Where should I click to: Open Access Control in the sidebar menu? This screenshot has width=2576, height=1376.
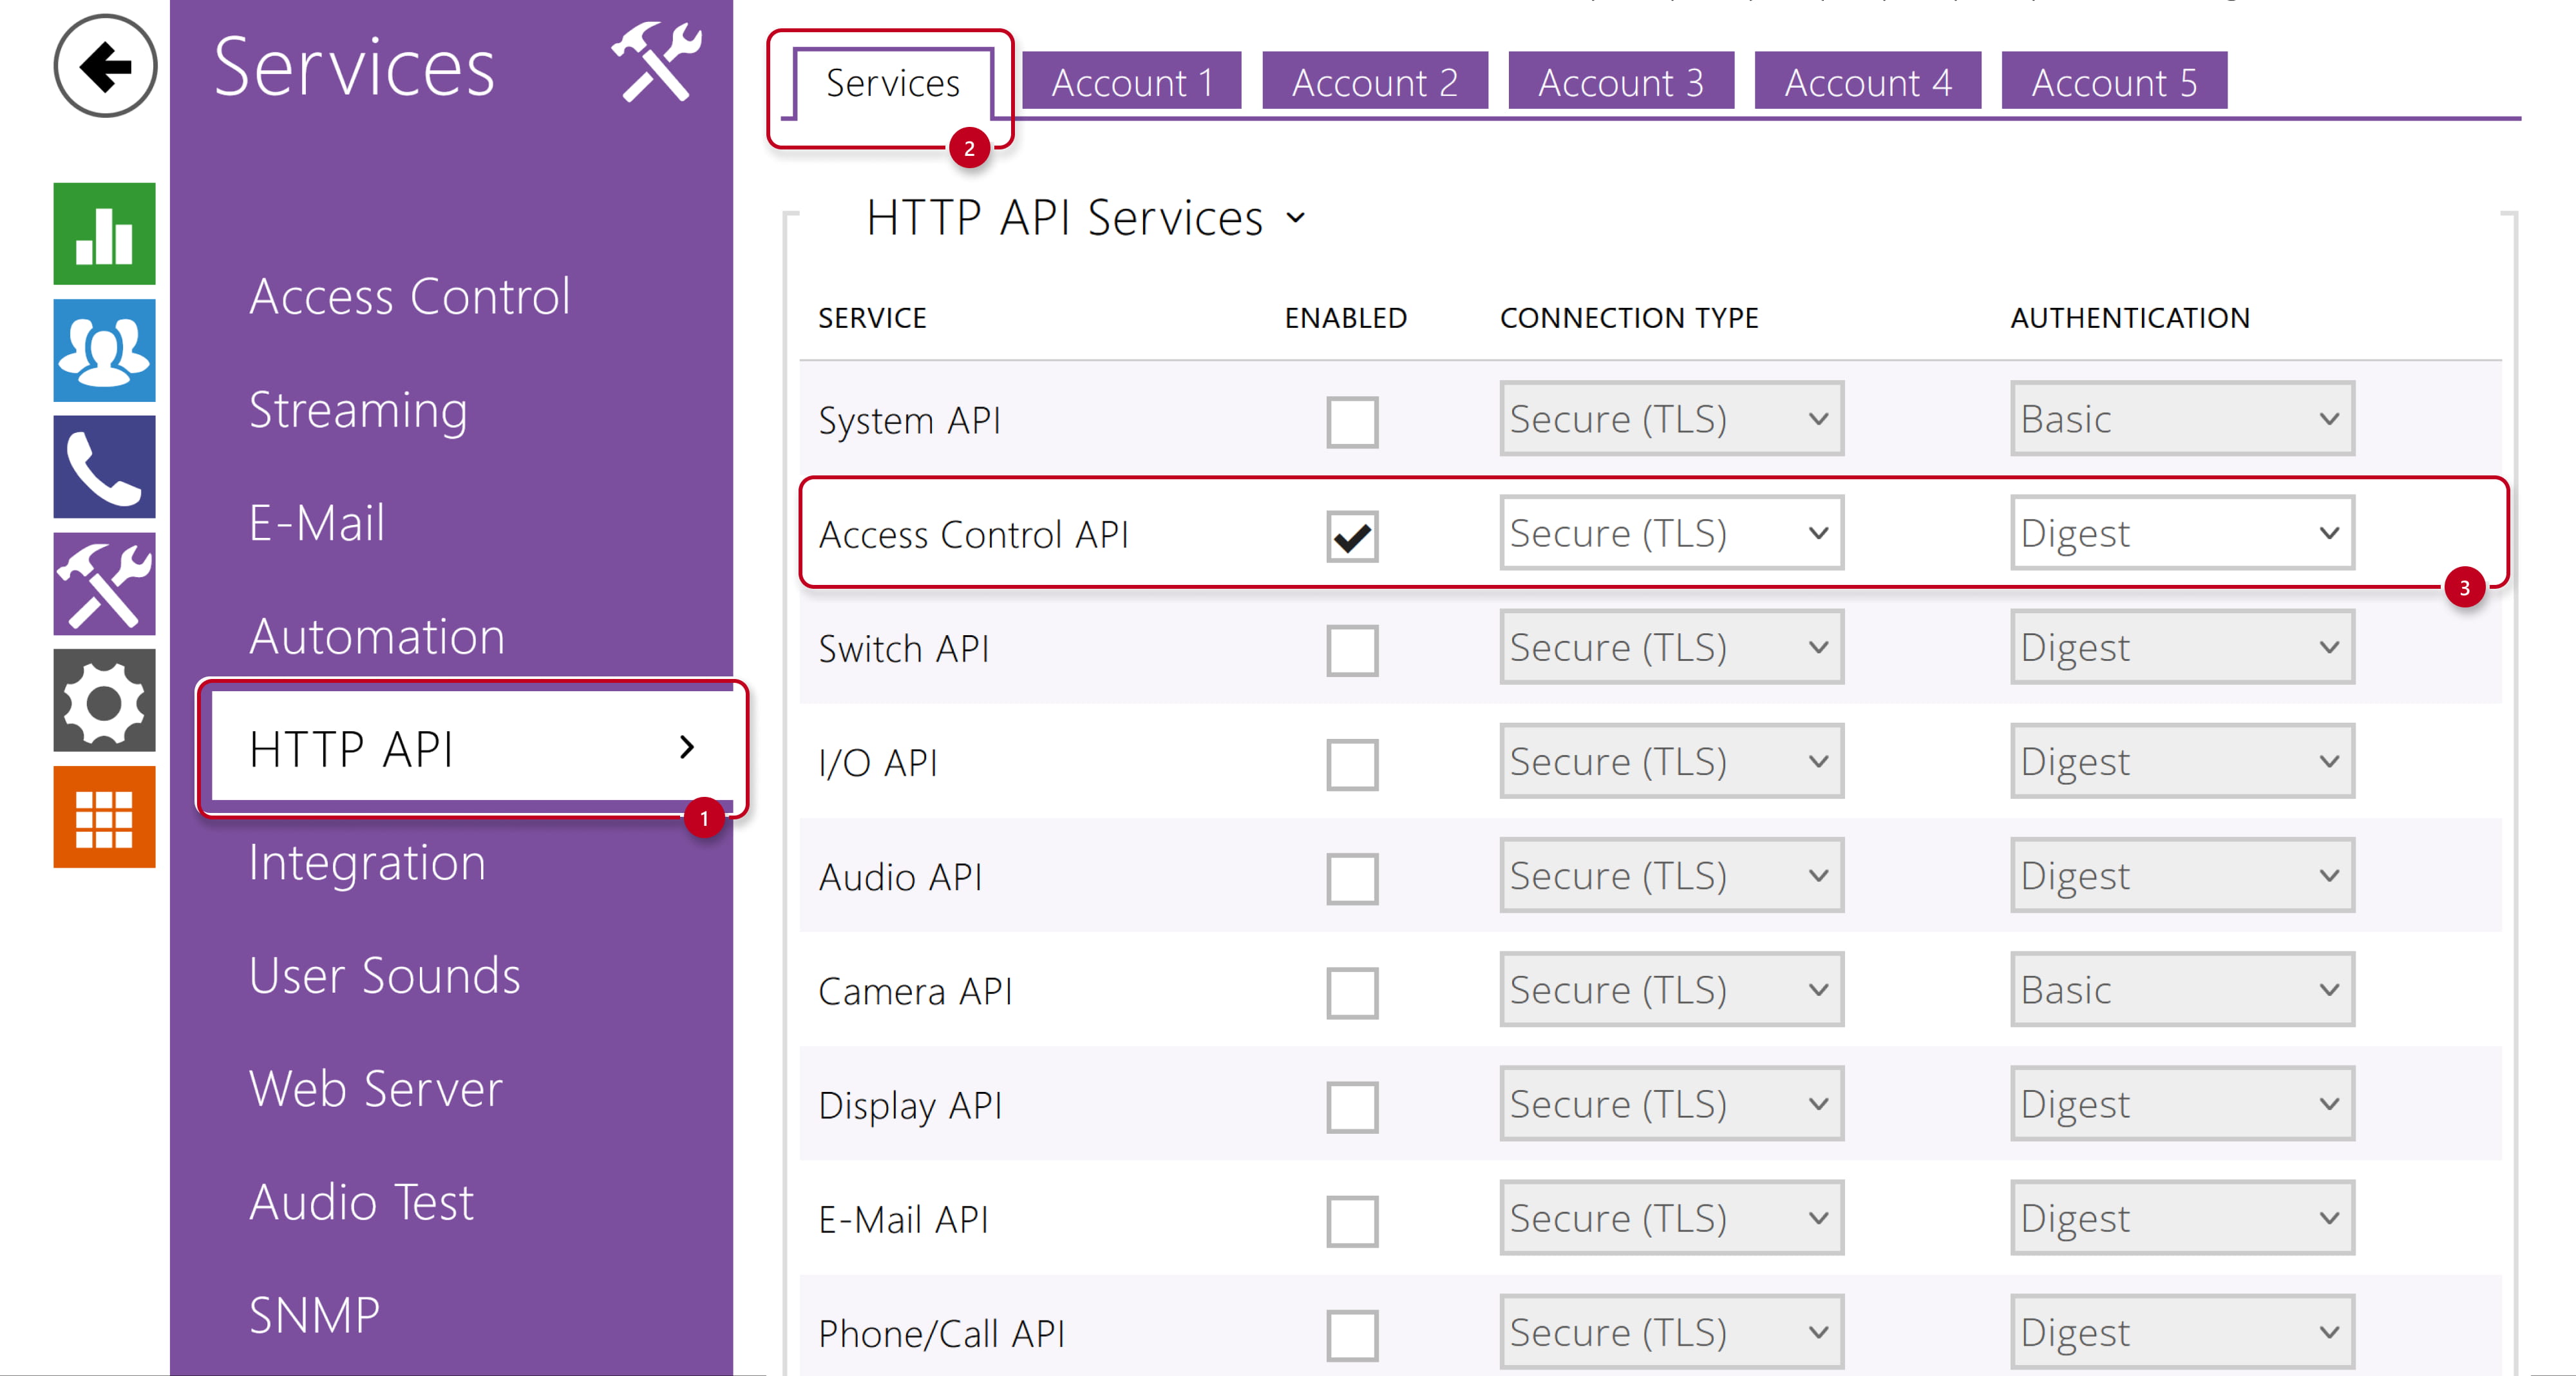click(409, 296)
